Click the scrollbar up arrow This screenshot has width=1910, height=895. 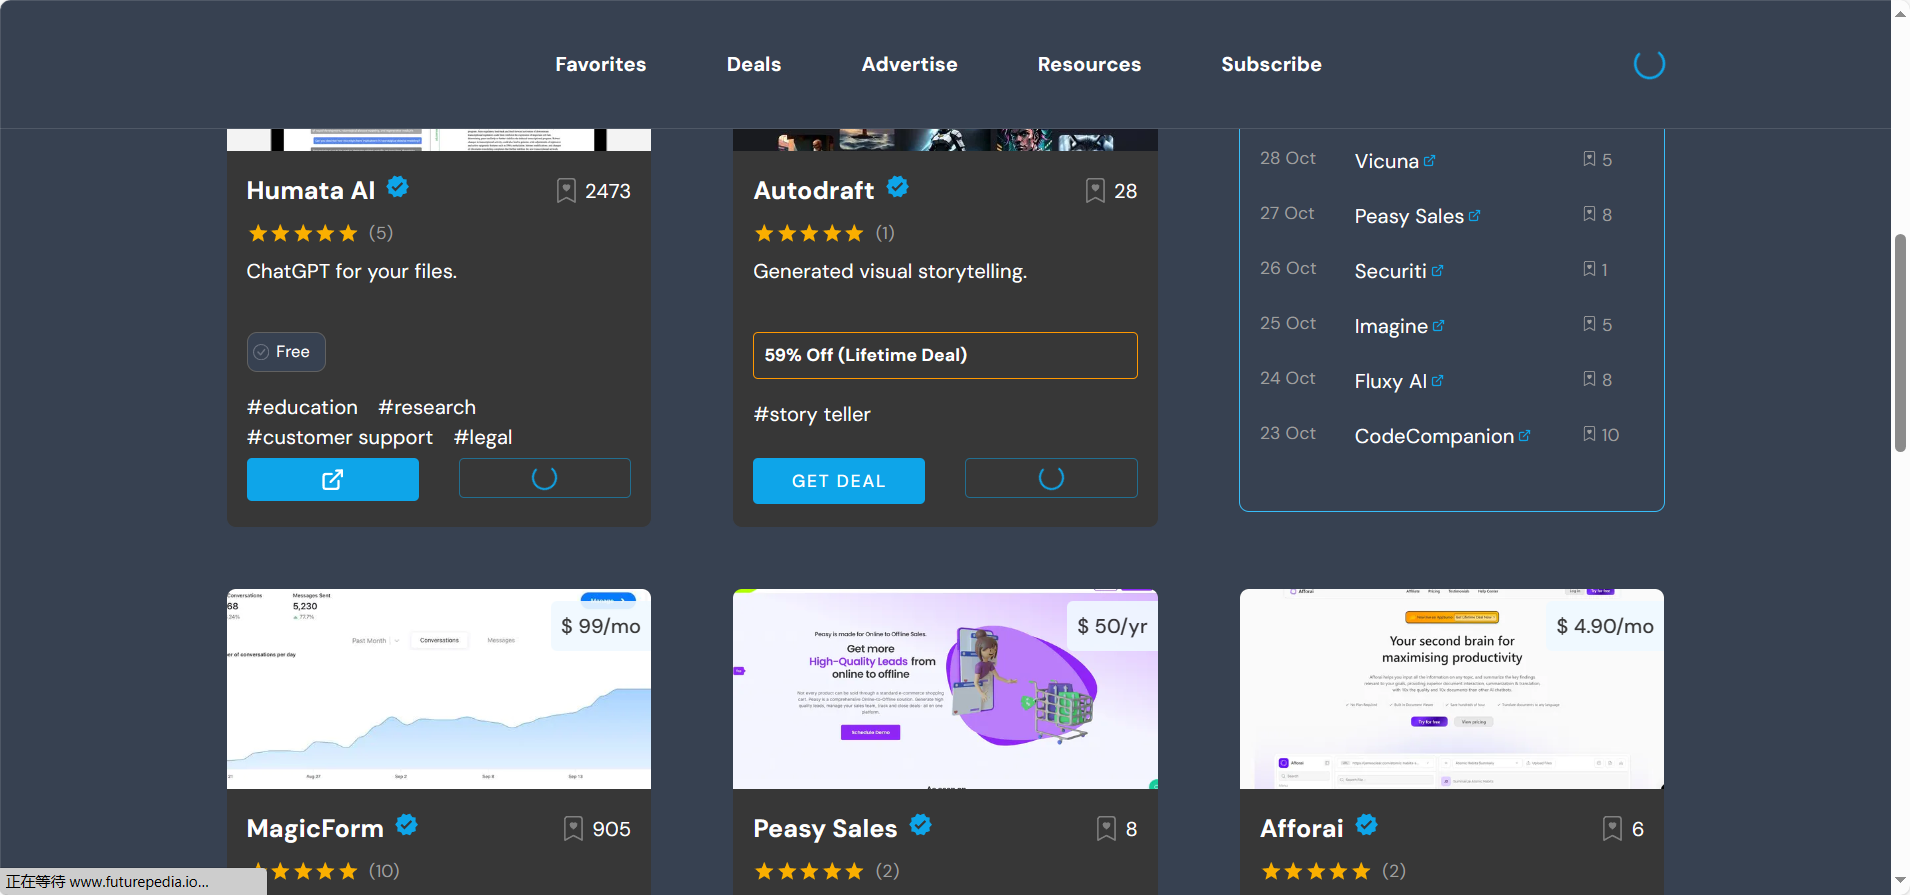click(x=1900, y=13)
